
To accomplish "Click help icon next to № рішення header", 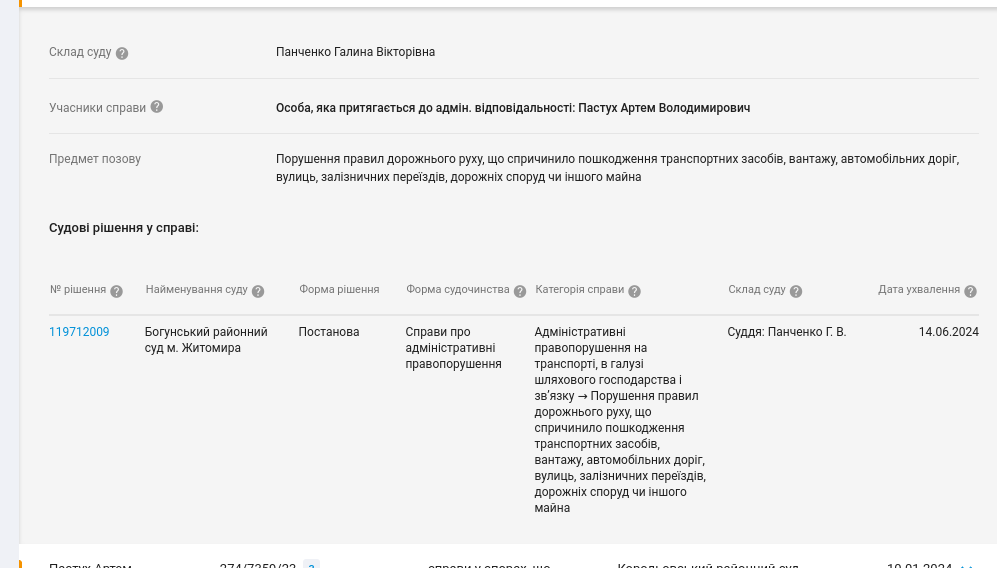I will coord(116,291).
